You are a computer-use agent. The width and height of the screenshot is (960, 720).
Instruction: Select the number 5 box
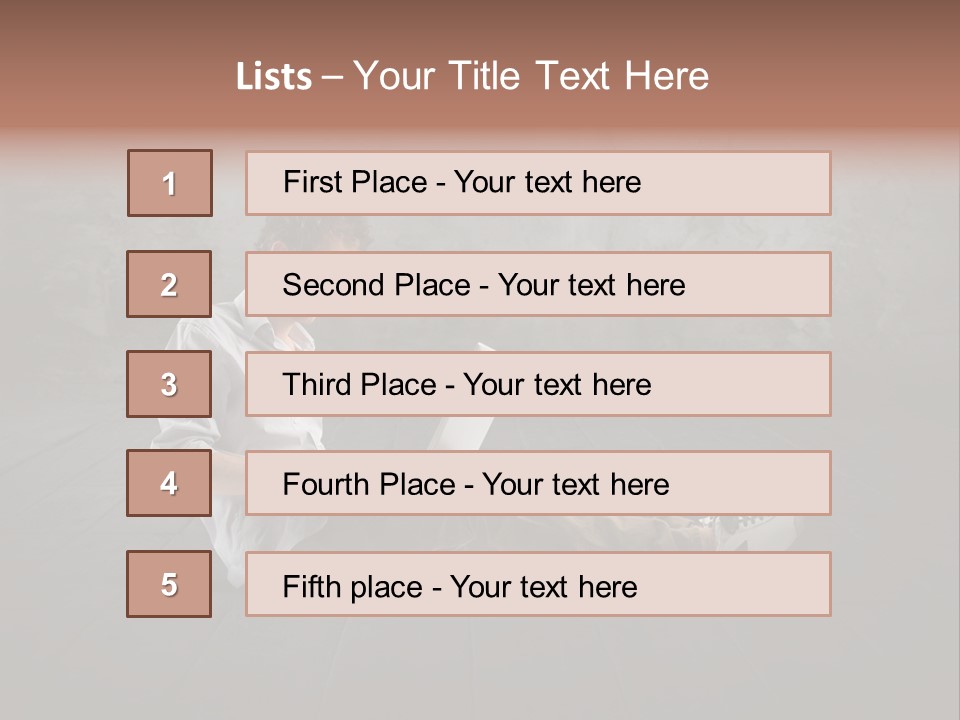[169, 584]
